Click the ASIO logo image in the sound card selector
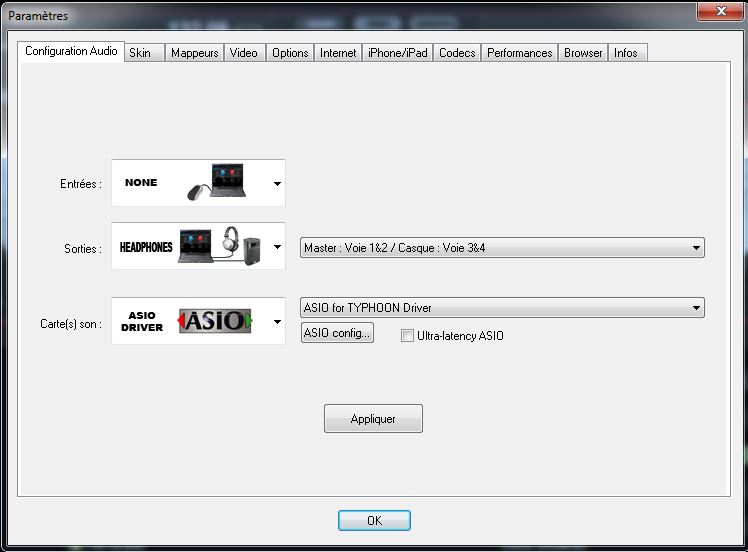The width and height of the screenshot is (748, 552). click(215, 321)
